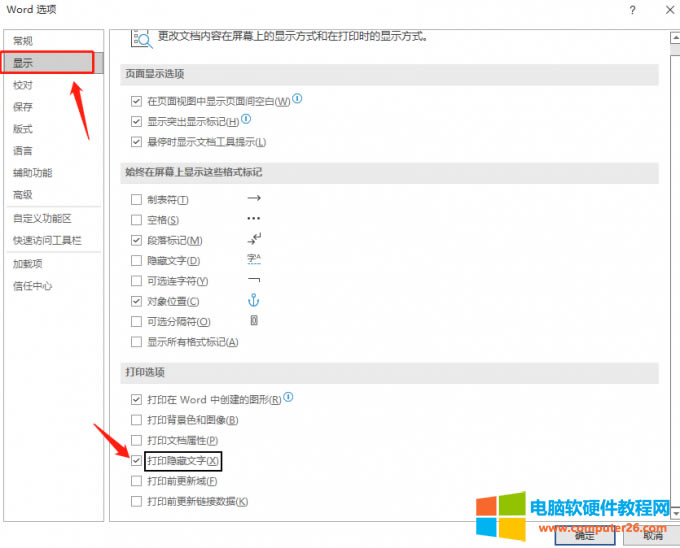Click the optional break symbol icon
The image size is (680, 548).
point(254,320)
